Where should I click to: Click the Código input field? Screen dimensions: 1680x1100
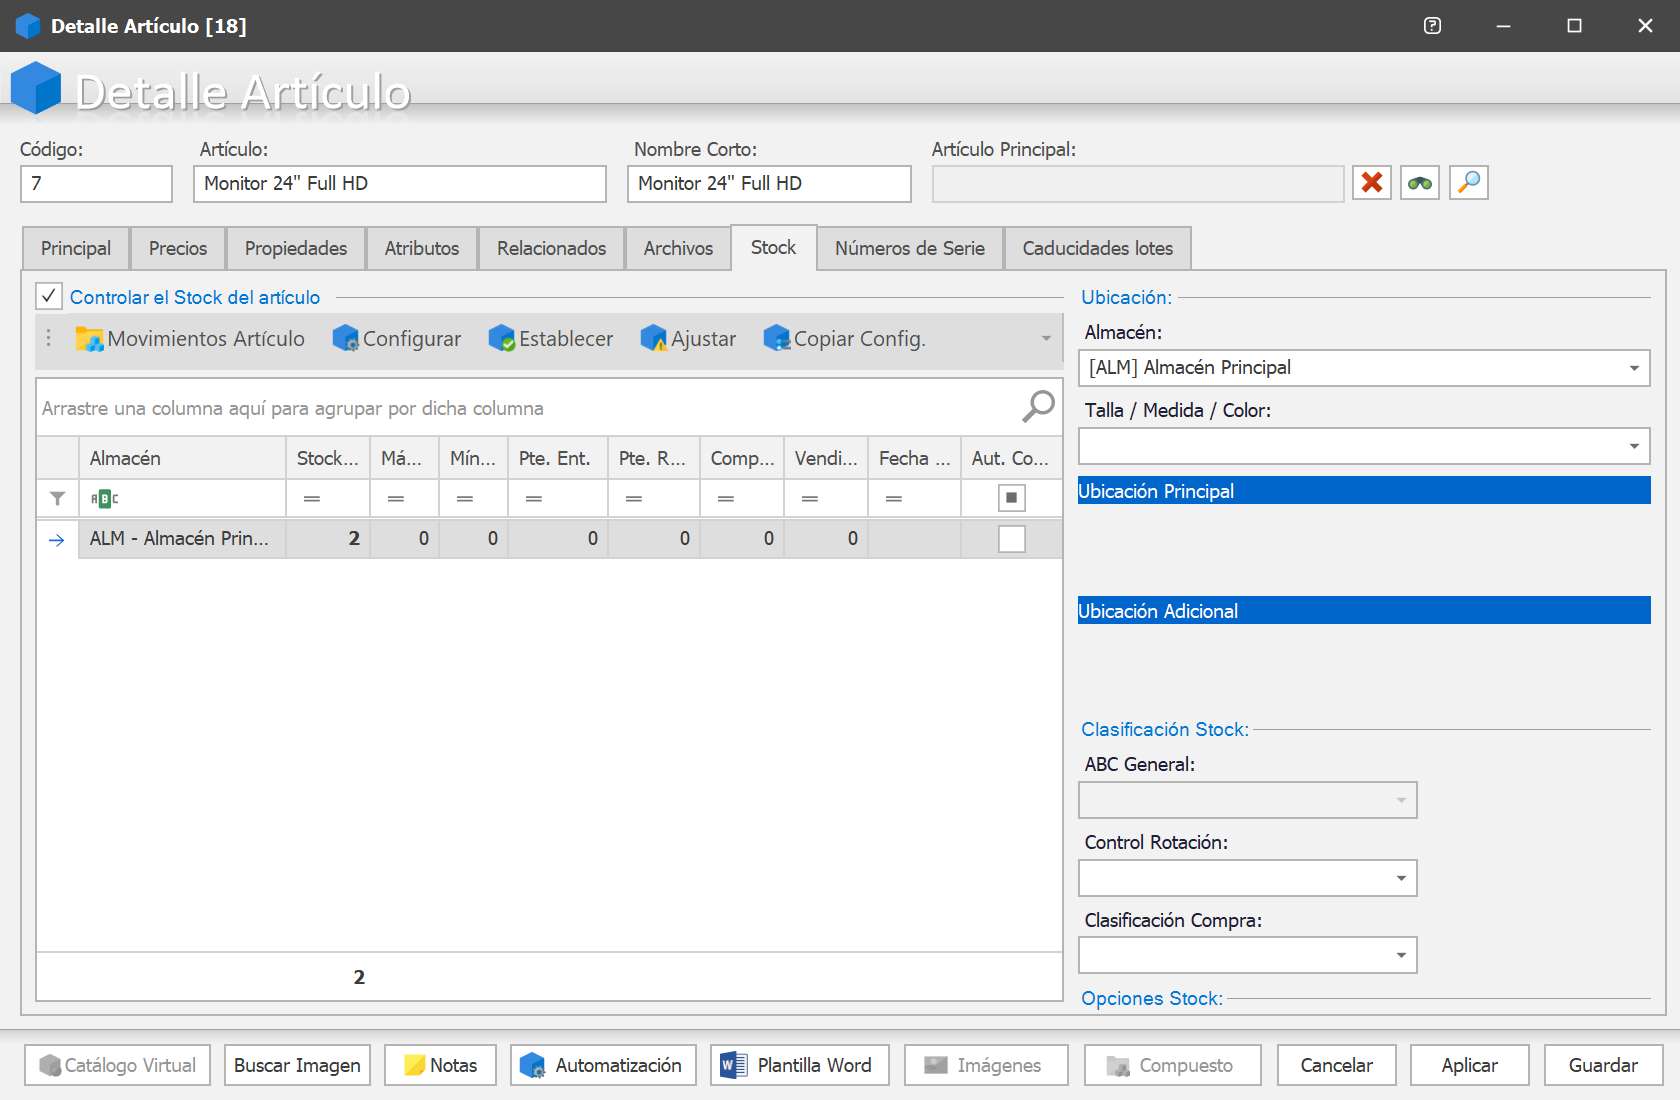coord(96,184)
